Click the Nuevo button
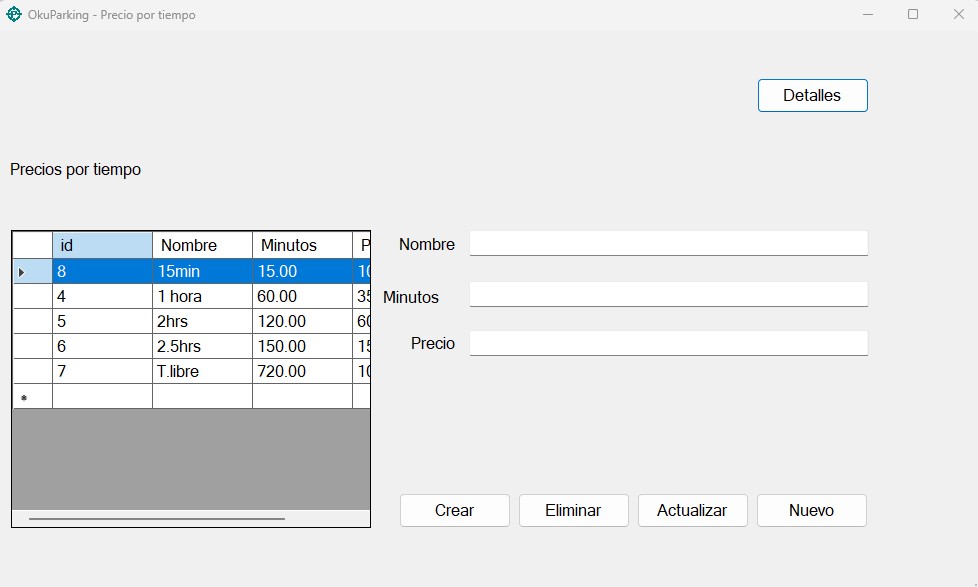This screenshot has width=978, height=587. (811, 510)
